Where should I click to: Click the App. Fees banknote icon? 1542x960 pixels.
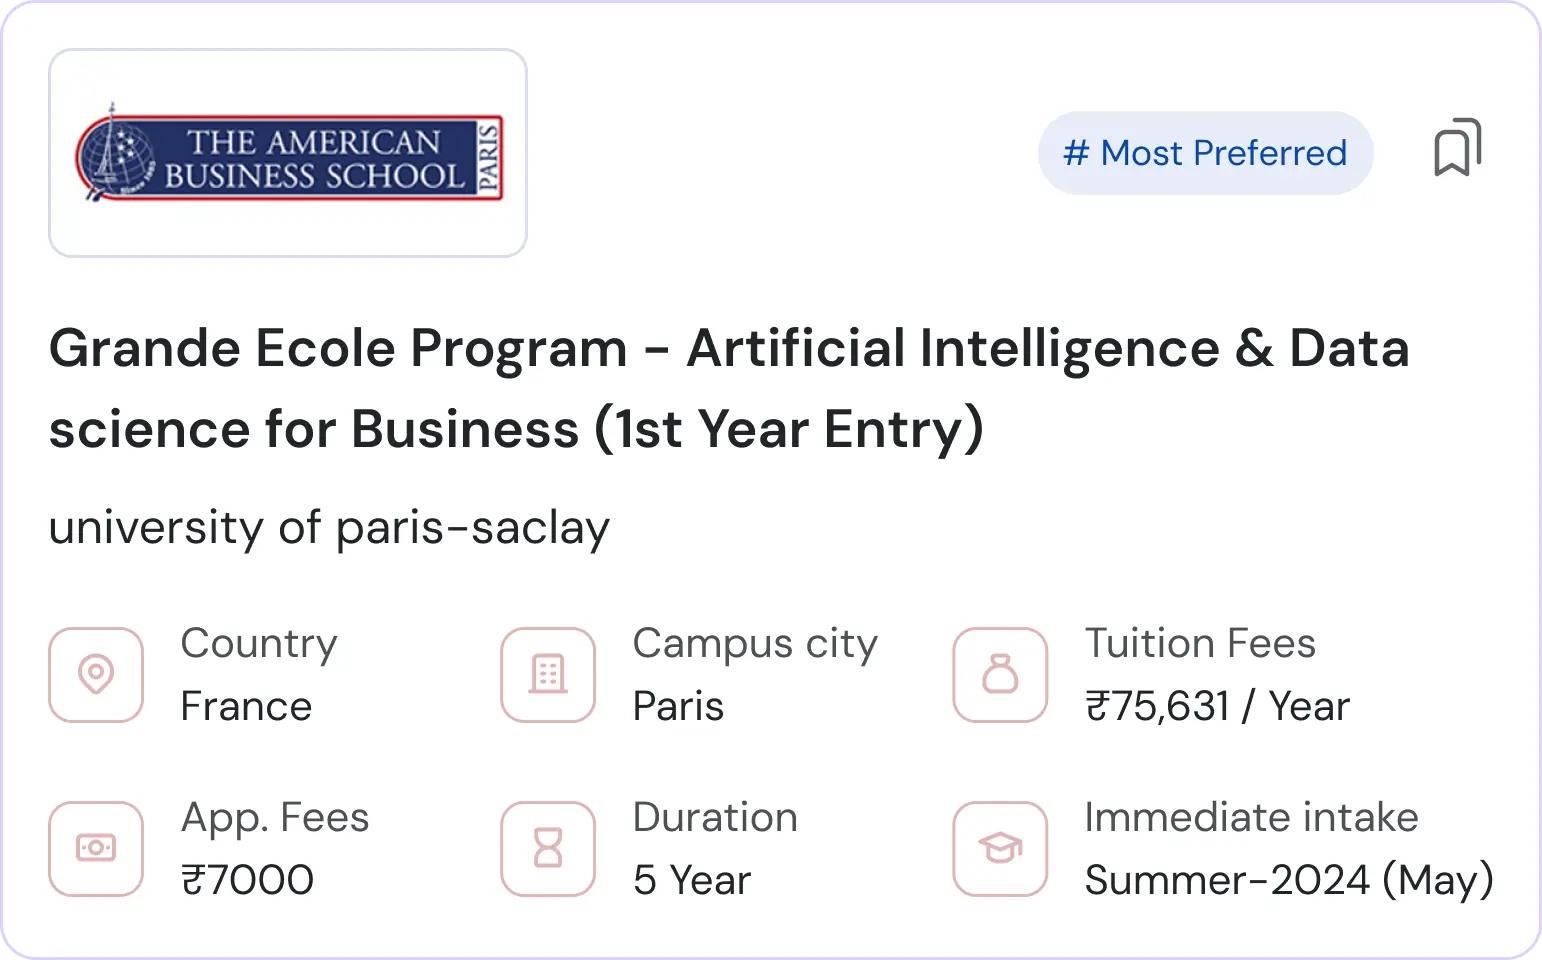[x=96, y=848]
